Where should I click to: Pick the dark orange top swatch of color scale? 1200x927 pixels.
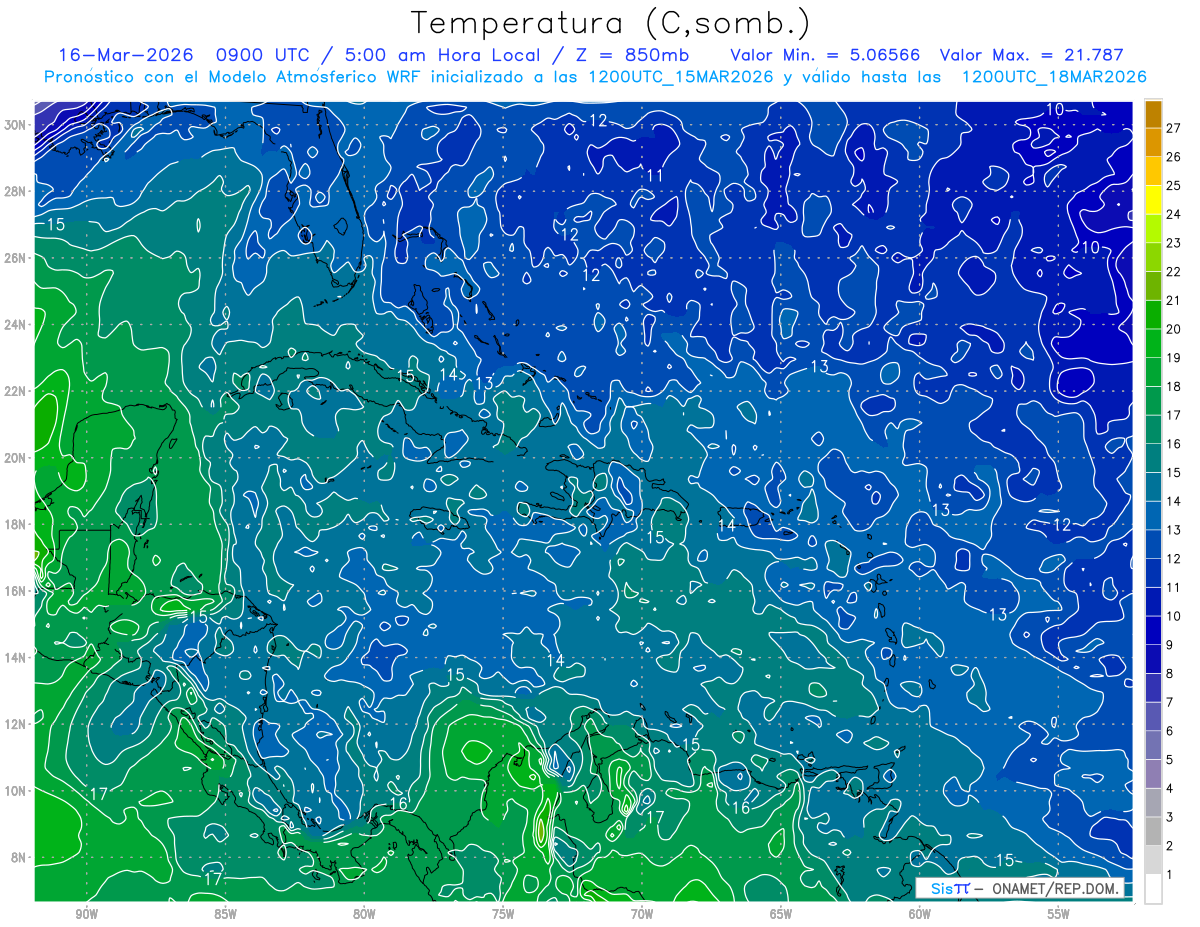(x=1153, y=113)
